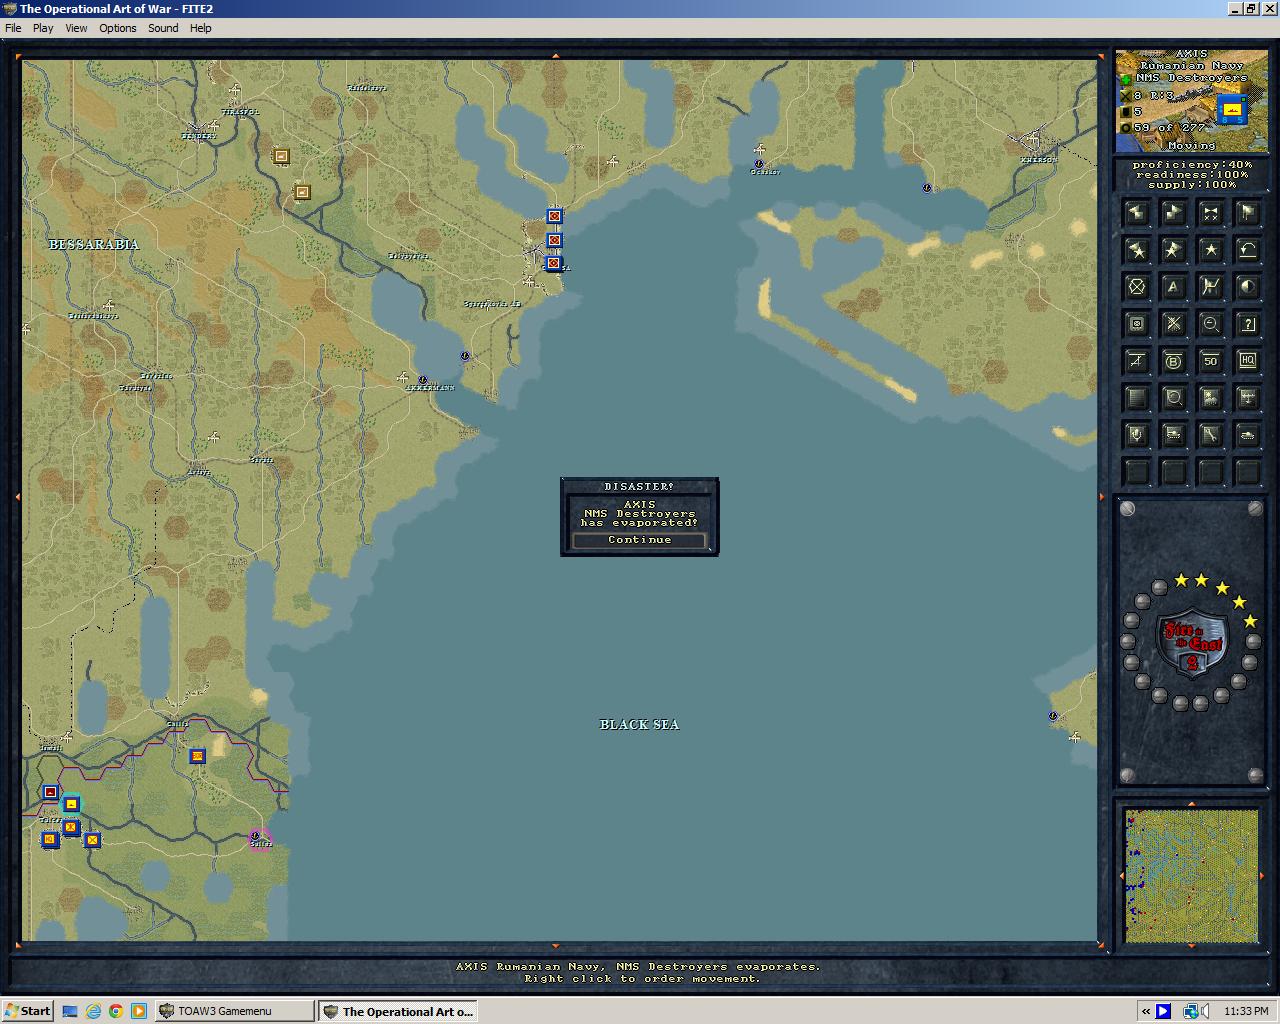Click the HQ icon button

pyautogui.click(x=1247, y=361)
